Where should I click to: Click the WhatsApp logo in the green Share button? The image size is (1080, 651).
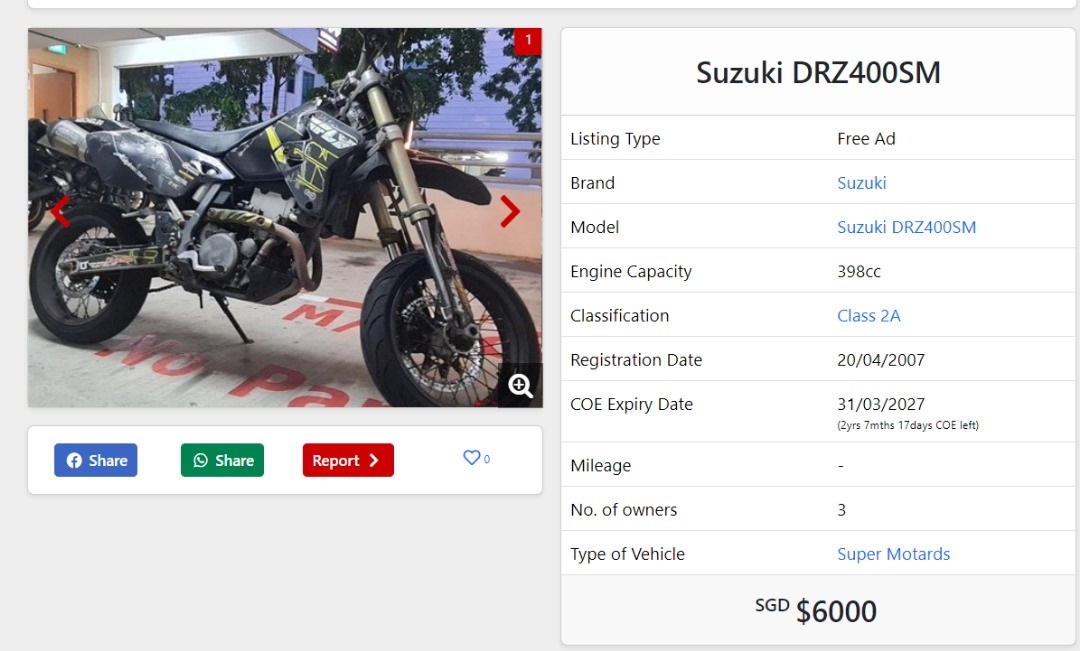200,460
